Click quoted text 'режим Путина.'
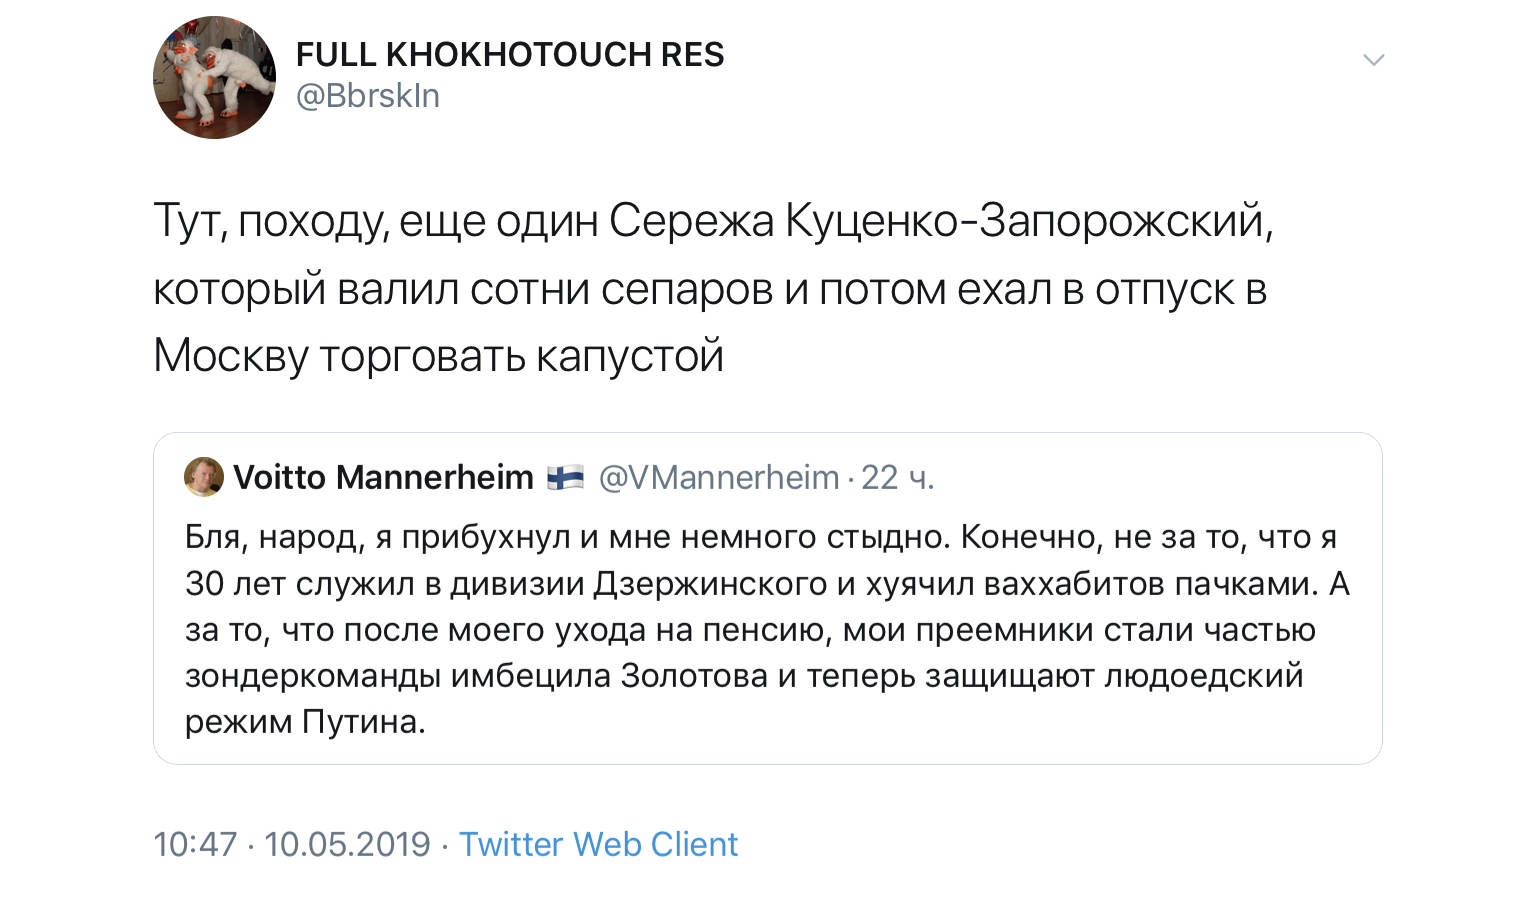This screenshot has height=900, width=1536. click(x=305, y=722)
